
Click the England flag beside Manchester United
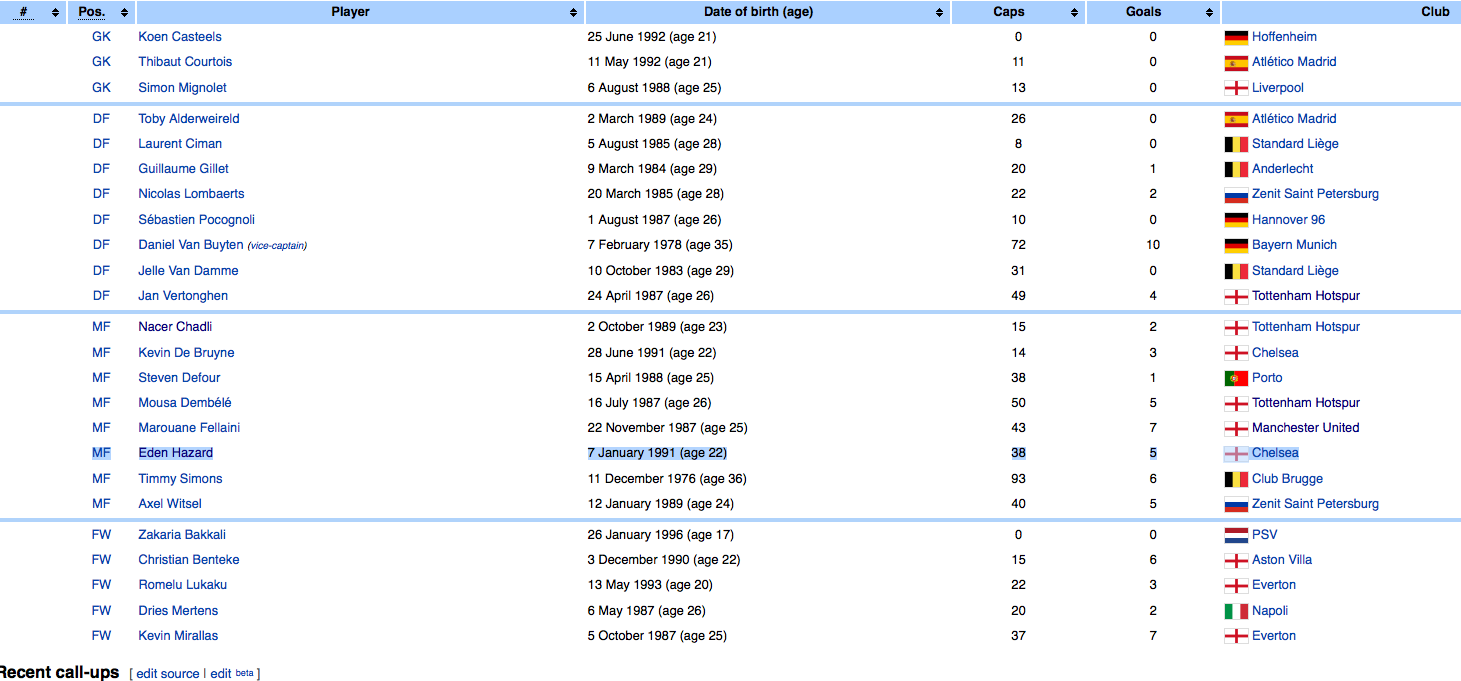pyautogui.click(x=1236, y=428)
